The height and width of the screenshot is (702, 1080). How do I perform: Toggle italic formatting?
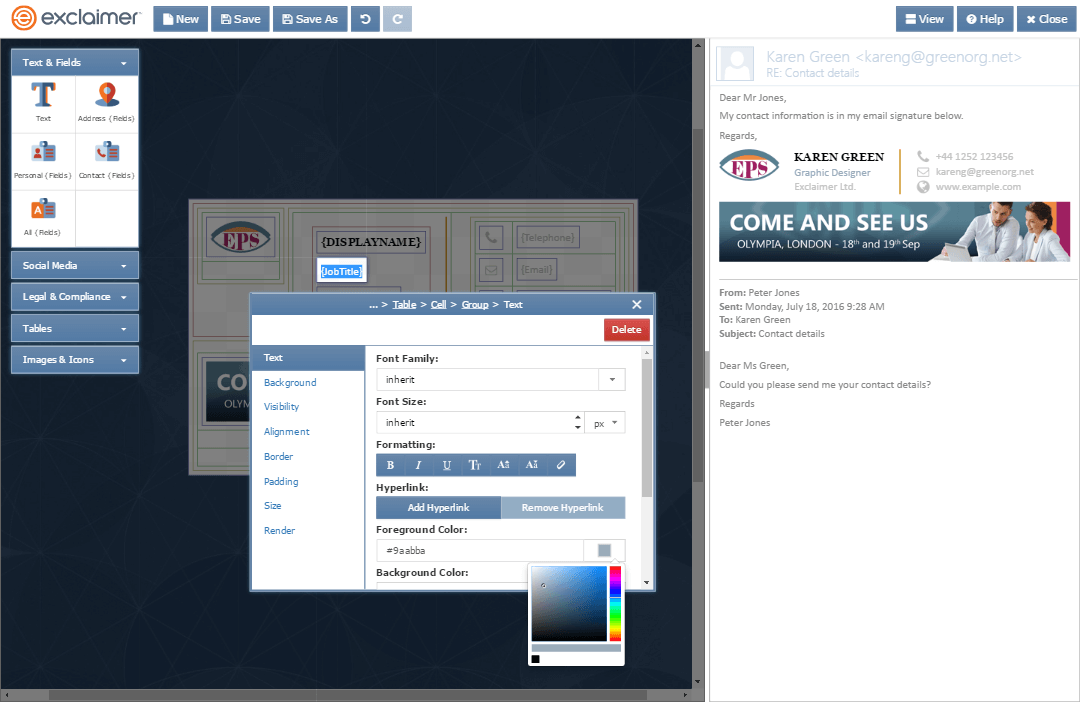pos(418,465)
